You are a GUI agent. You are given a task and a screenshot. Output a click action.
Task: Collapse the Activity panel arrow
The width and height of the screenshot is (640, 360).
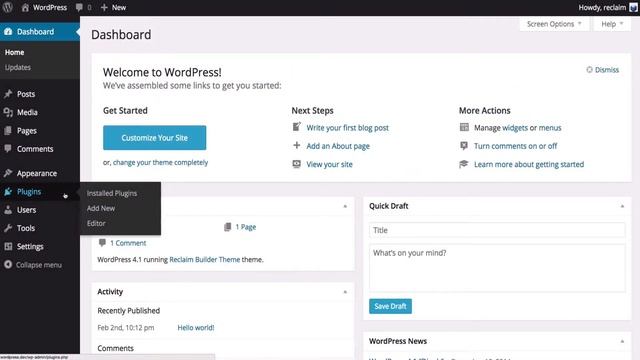(x=345, y=292)
